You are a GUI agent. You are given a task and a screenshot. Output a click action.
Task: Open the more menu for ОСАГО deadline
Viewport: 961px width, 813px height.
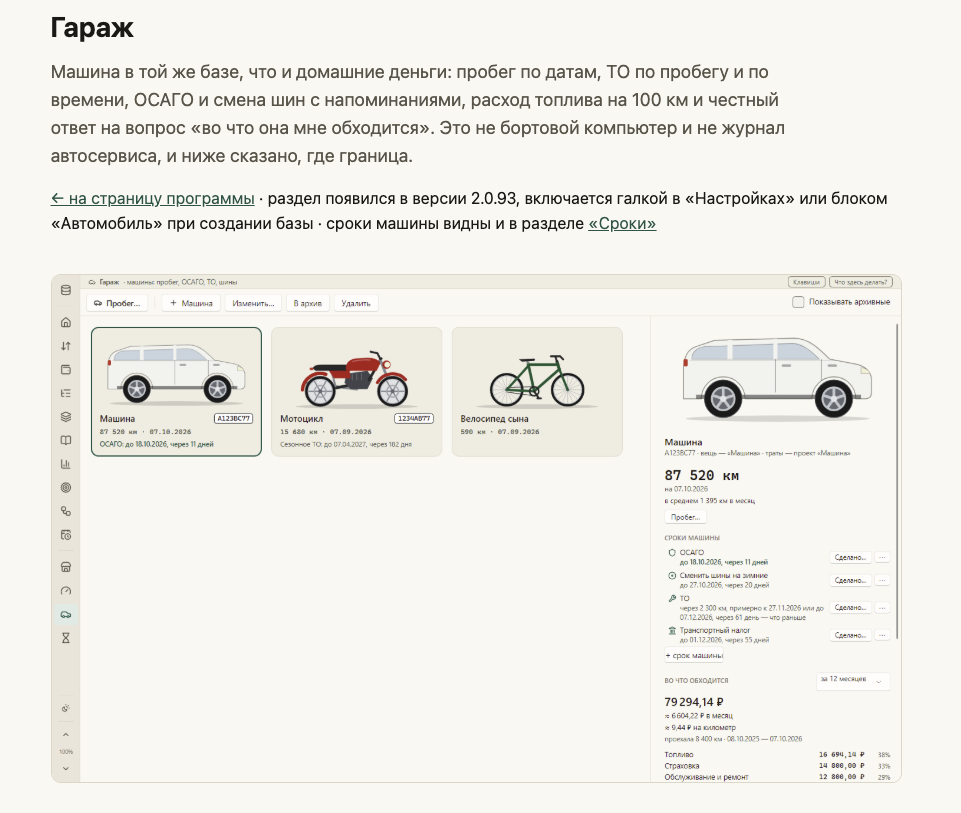(883, 558)
